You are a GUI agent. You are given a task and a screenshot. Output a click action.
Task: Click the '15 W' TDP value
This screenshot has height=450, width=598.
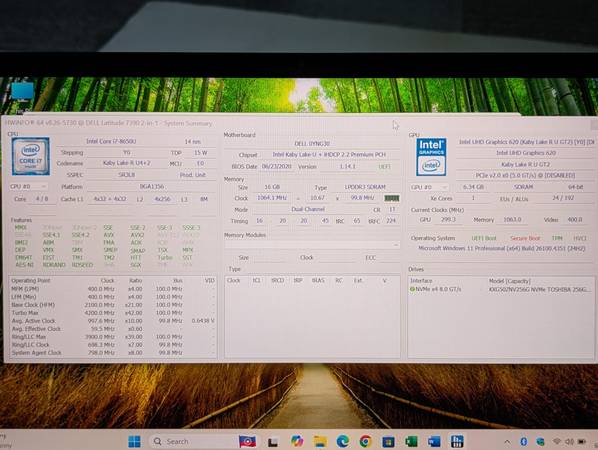point(200,153)
